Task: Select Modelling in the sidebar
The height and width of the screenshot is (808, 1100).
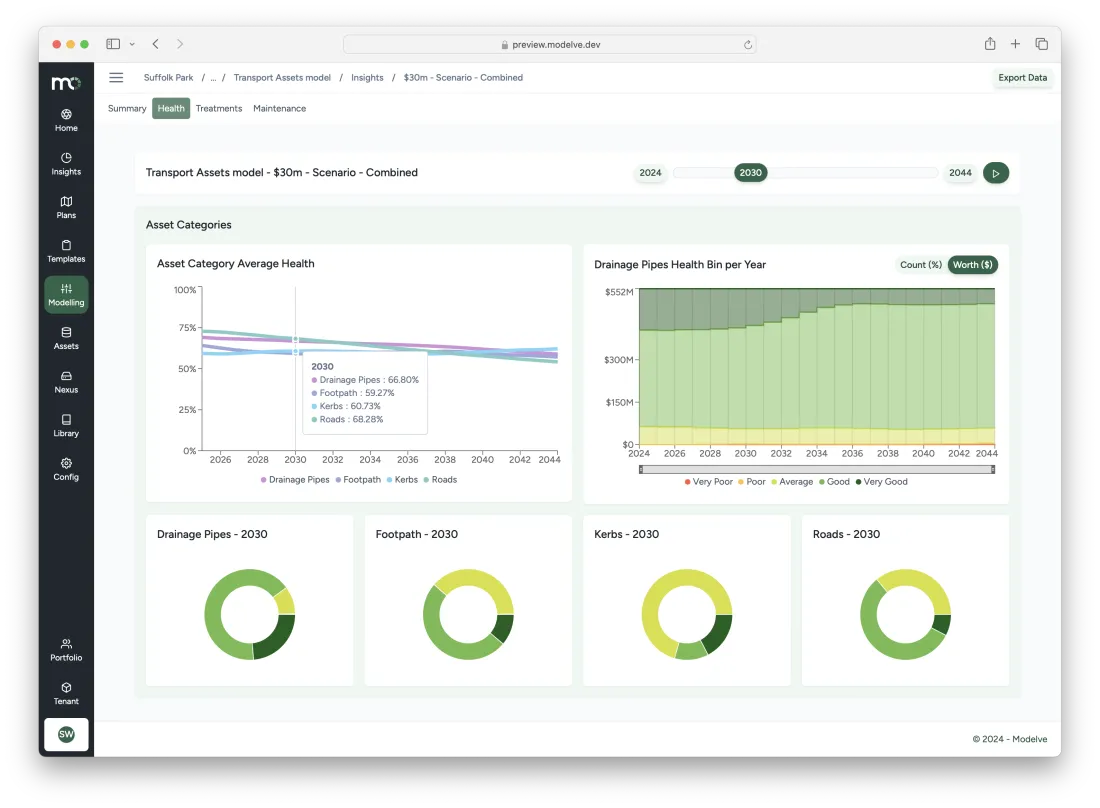Action: pyautogui.click(x=66, y=294)
